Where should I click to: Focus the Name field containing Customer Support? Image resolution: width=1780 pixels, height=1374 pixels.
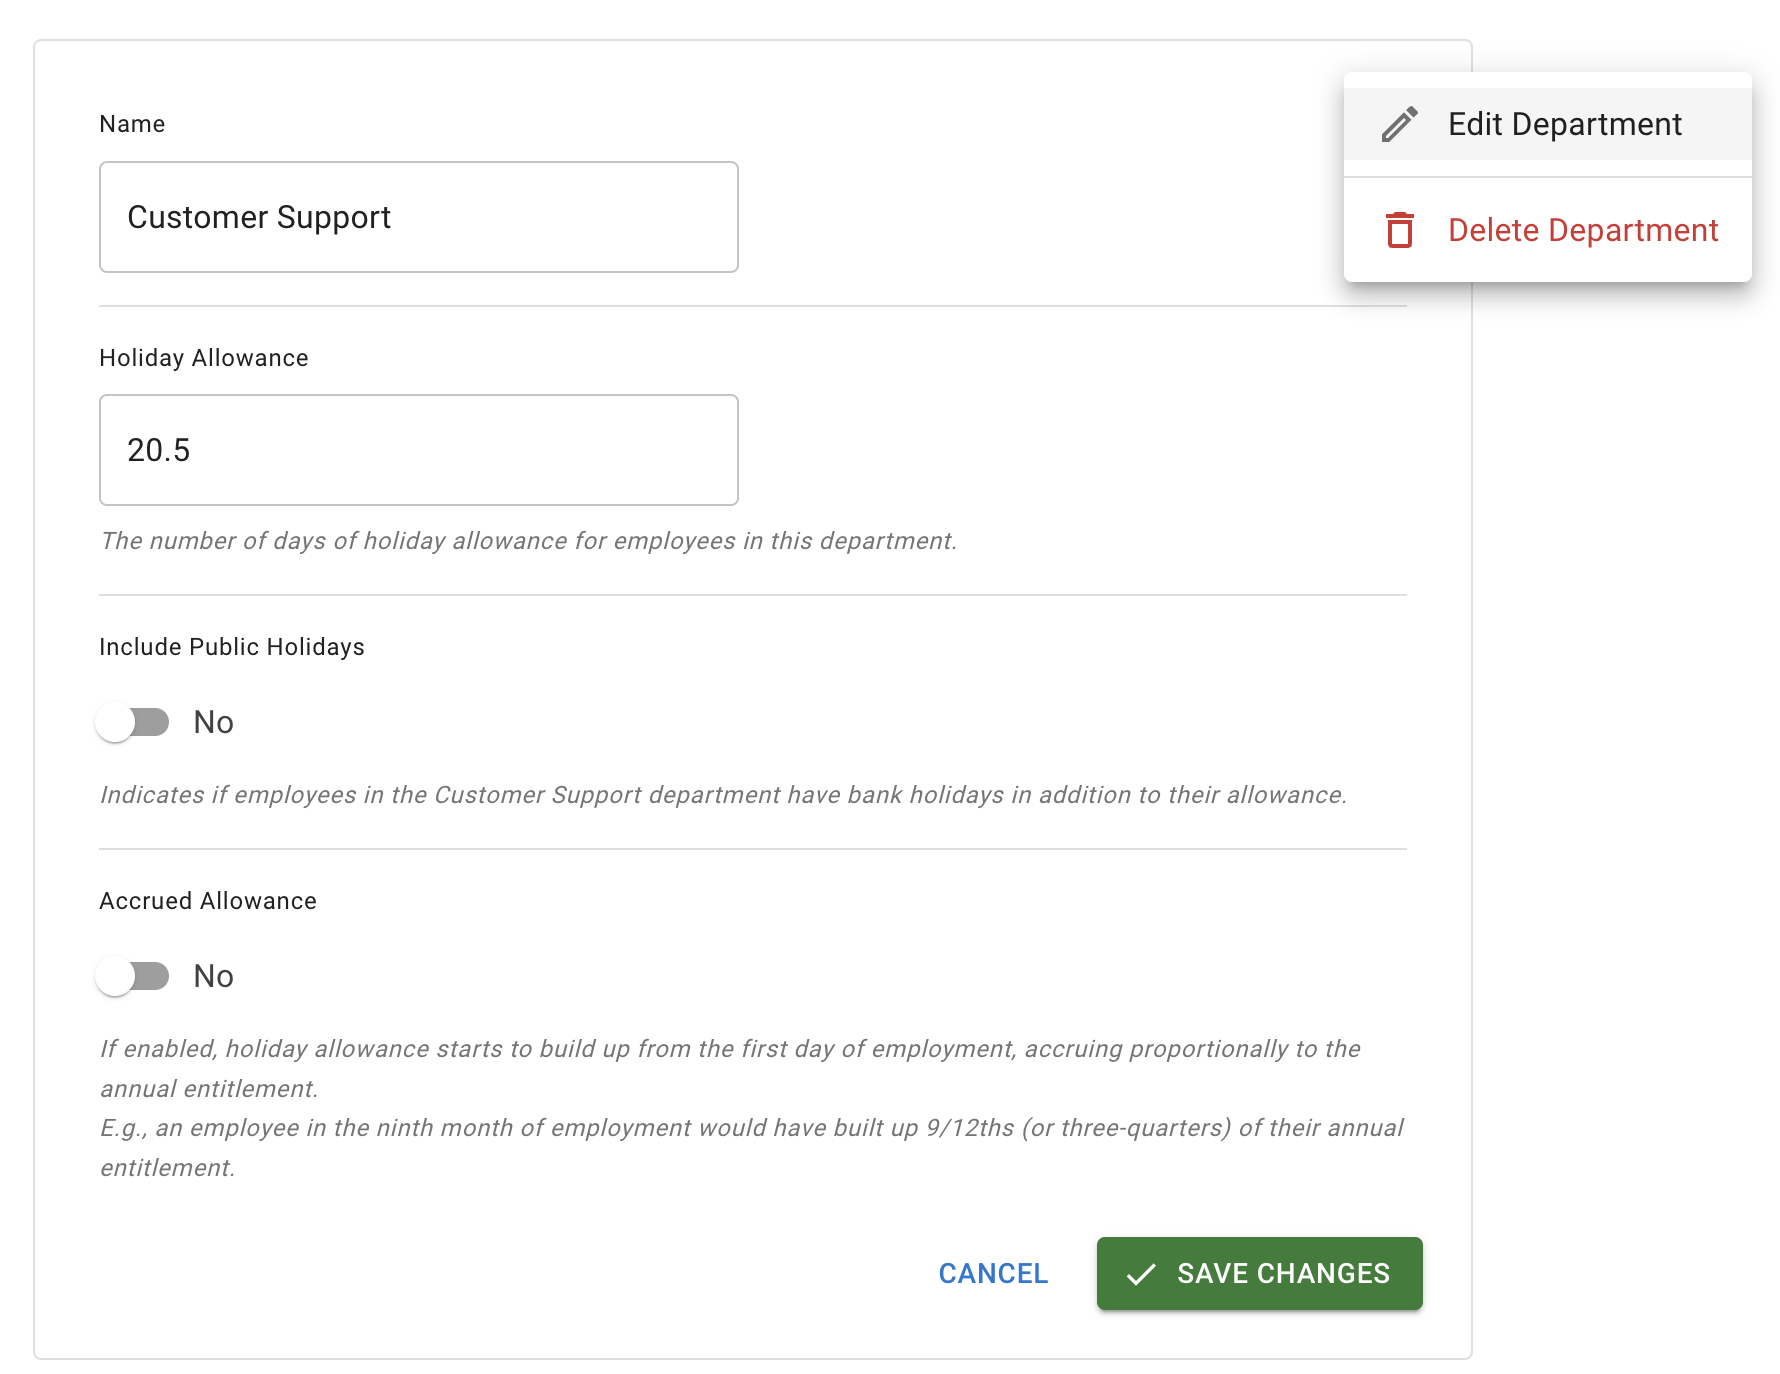point(418,217)
